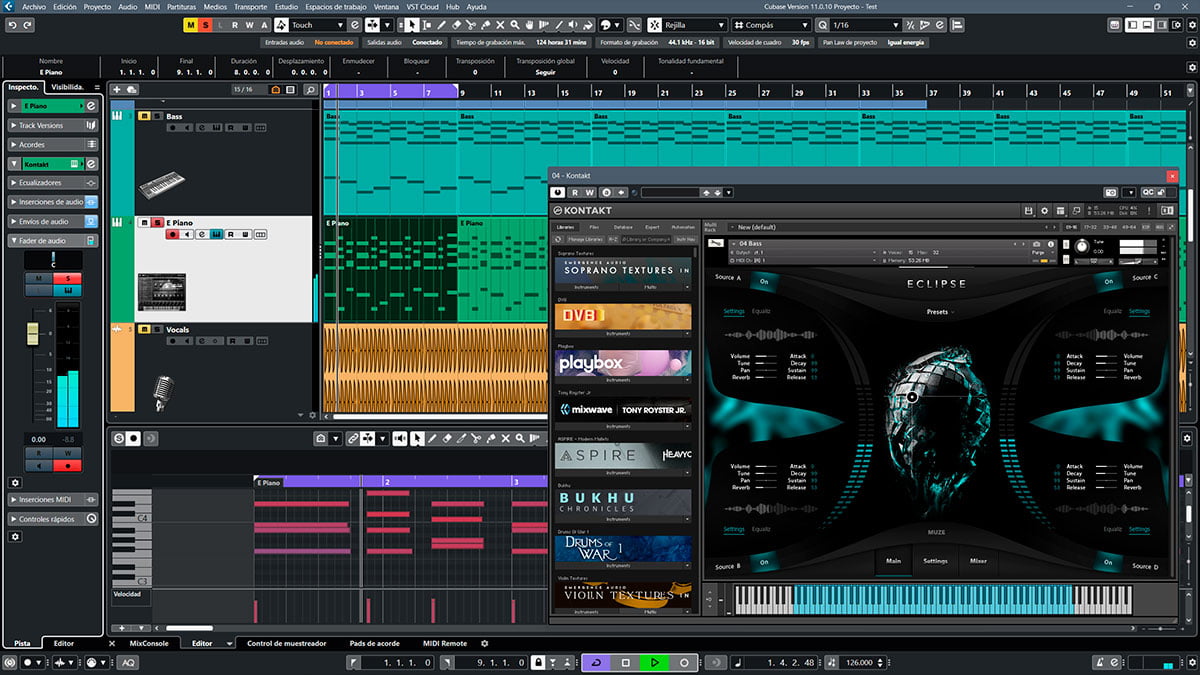Toggle the inspector channel Solo S button
This screenshot has width=1200, height=675.
click(x=68, y=277)
